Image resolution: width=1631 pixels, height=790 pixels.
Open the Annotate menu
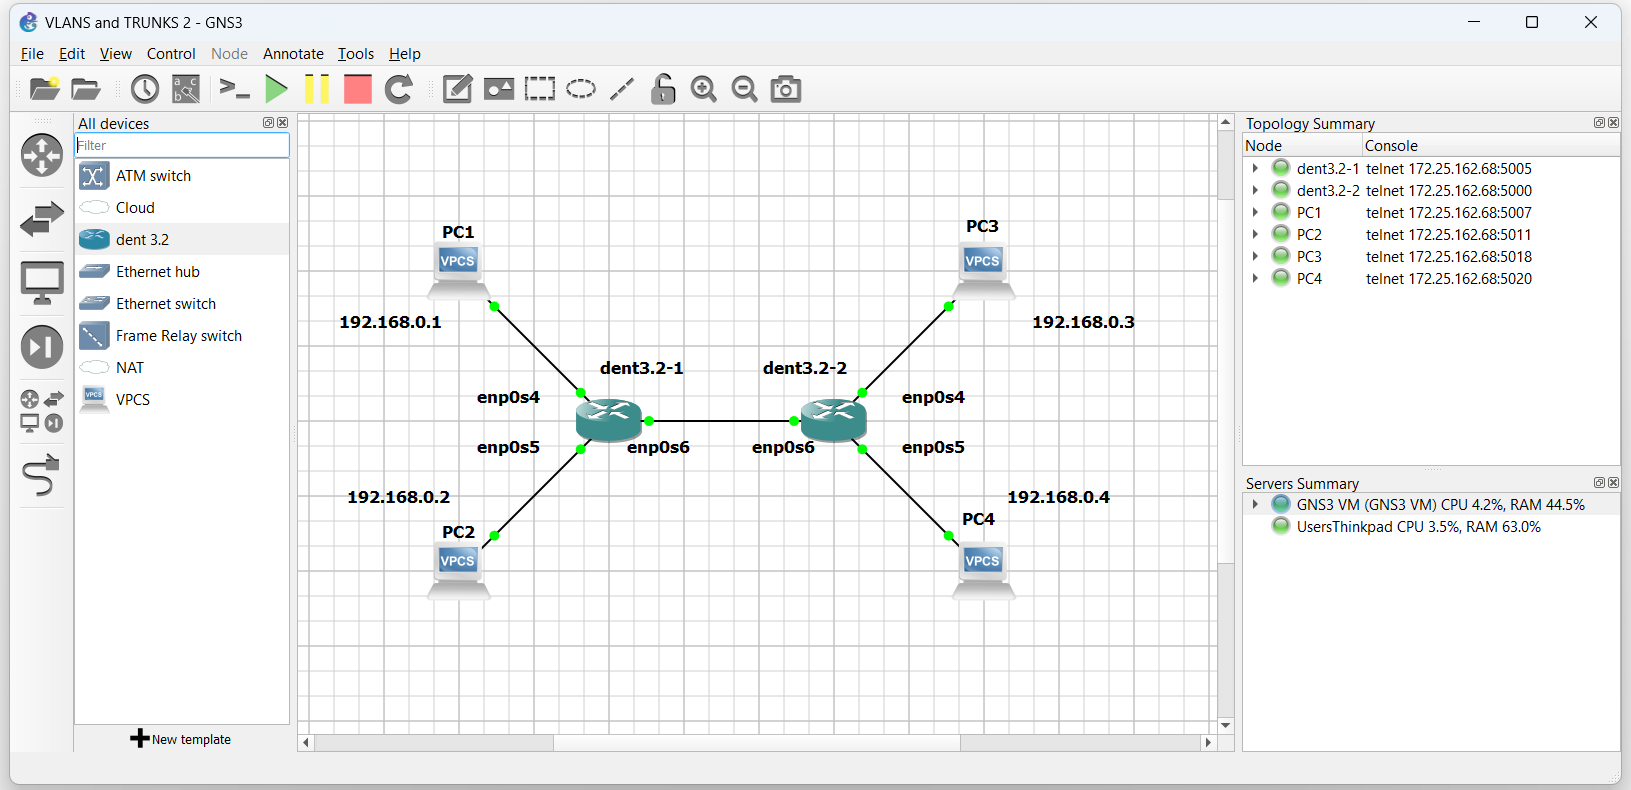click(x=293, y=54)
